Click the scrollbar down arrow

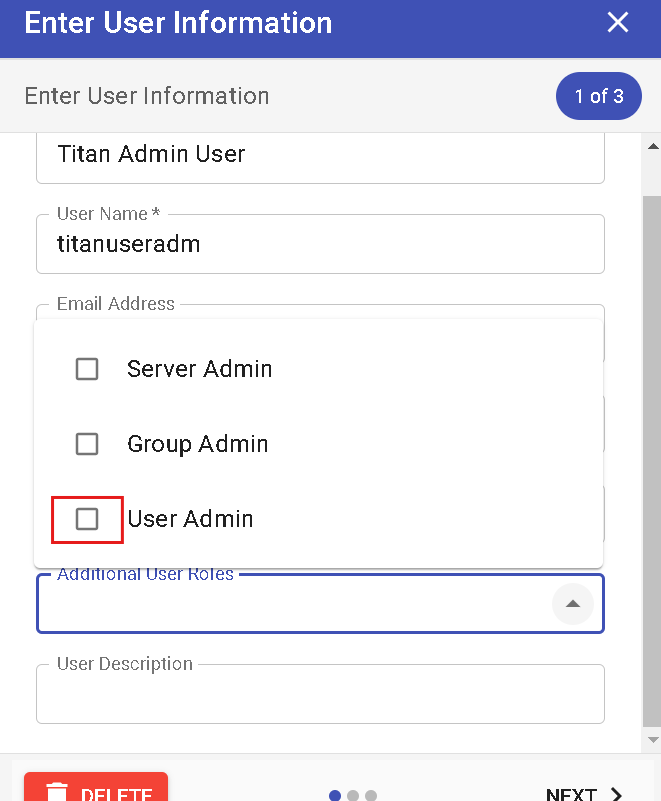click(x=653, y=740)
